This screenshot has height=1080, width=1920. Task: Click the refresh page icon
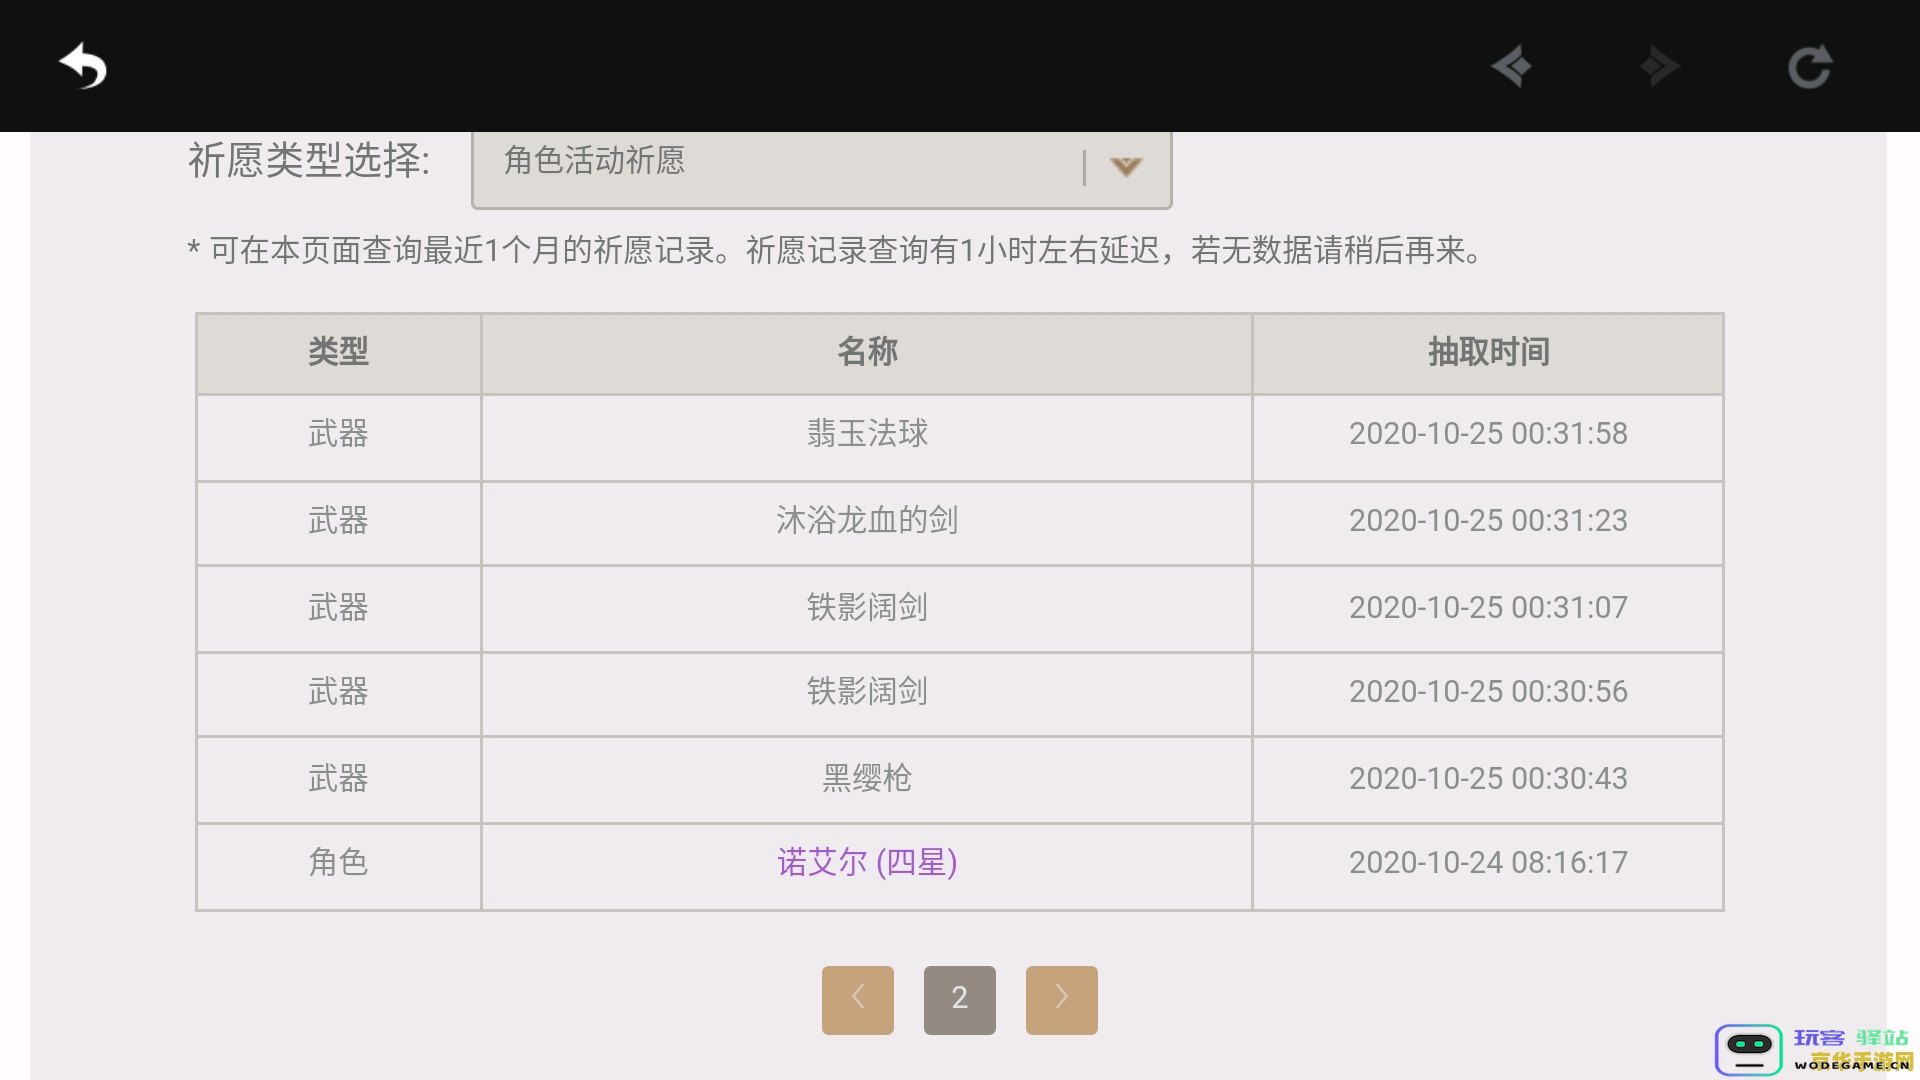coord(1810,67)
